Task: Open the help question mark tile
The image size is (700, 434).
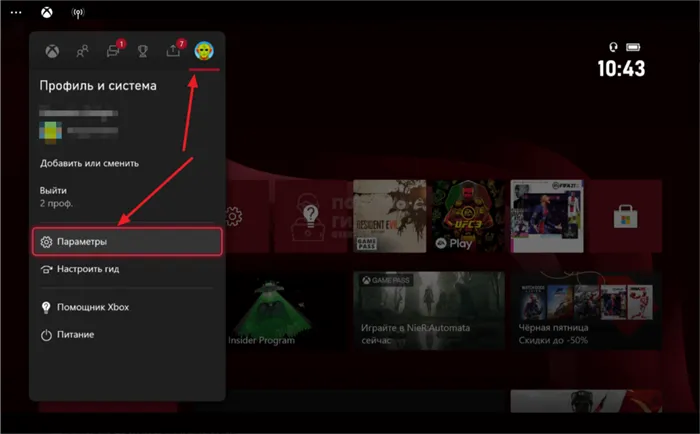Action: coord(311,217)
